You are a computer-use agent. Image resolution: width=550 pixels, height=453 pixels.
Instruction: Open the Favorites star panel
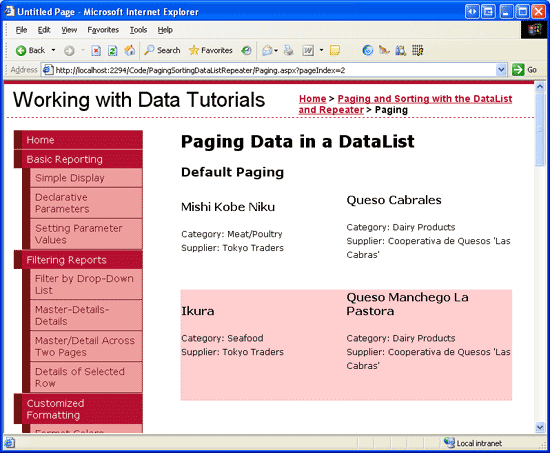(210, 51)
